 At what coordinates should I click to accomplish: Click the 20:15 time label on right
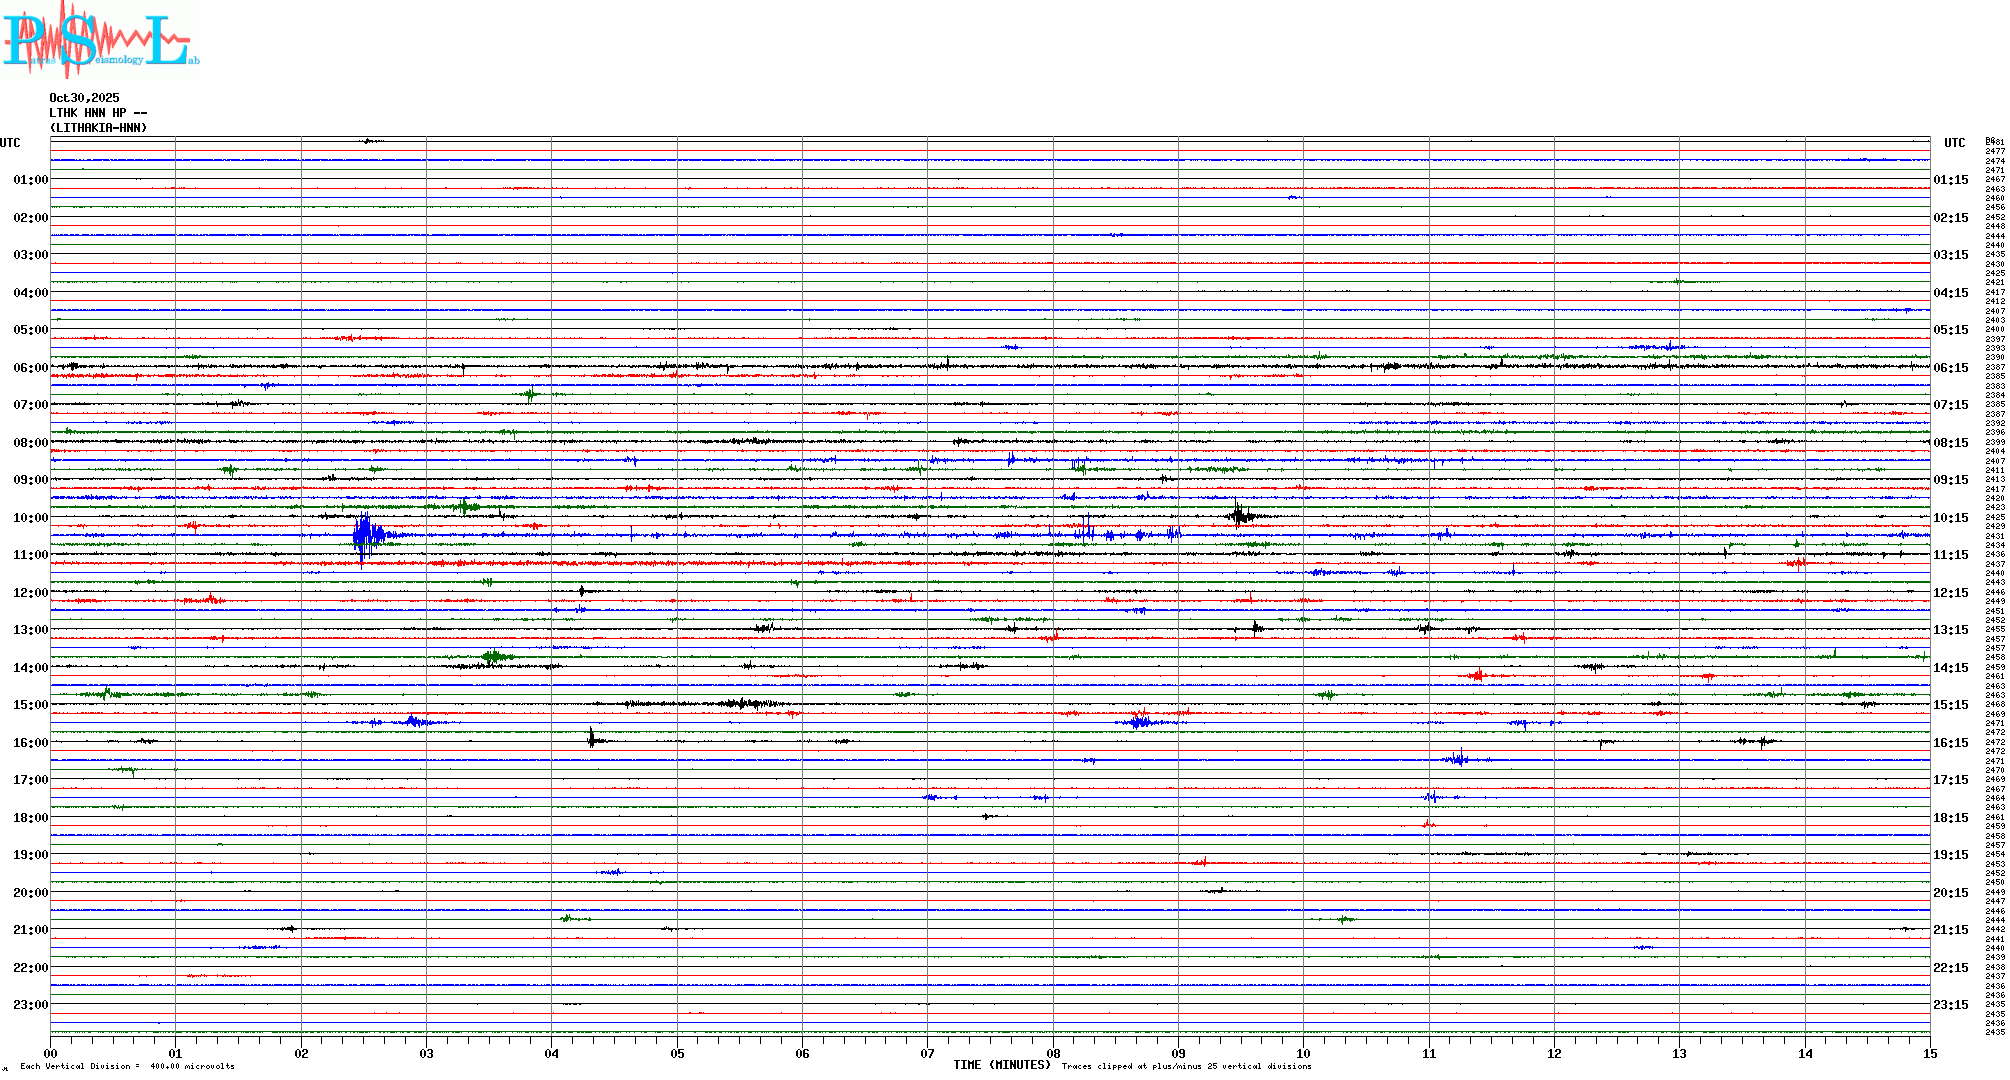(x=1950, y=893)
